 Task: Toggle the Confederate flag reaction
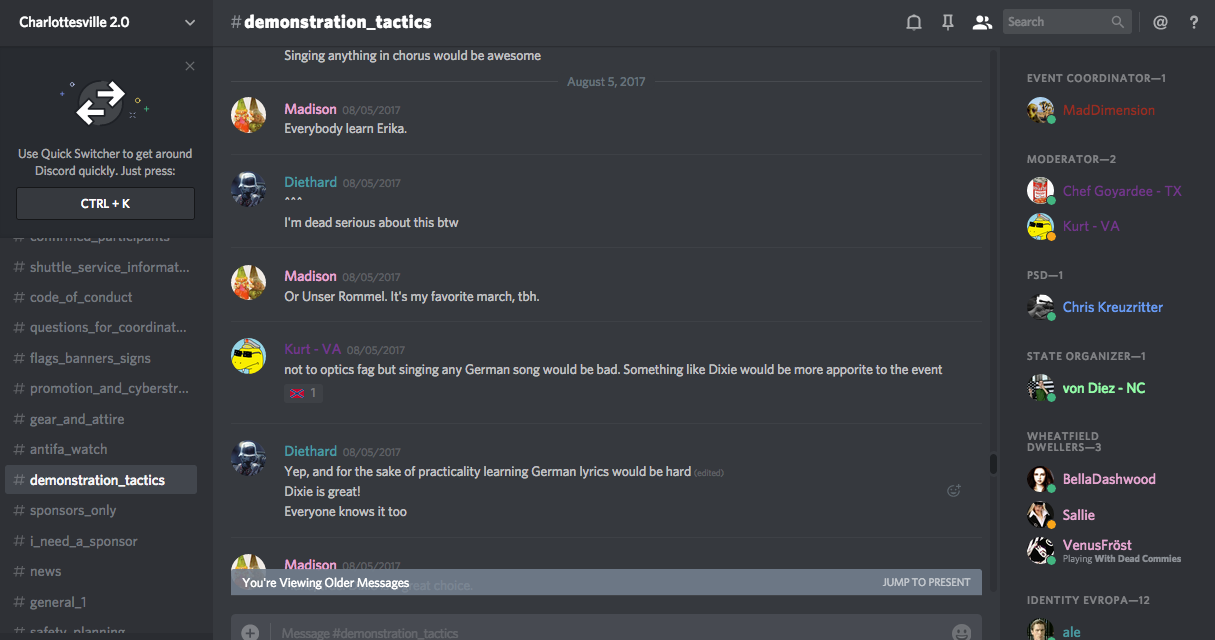(303, 393)
